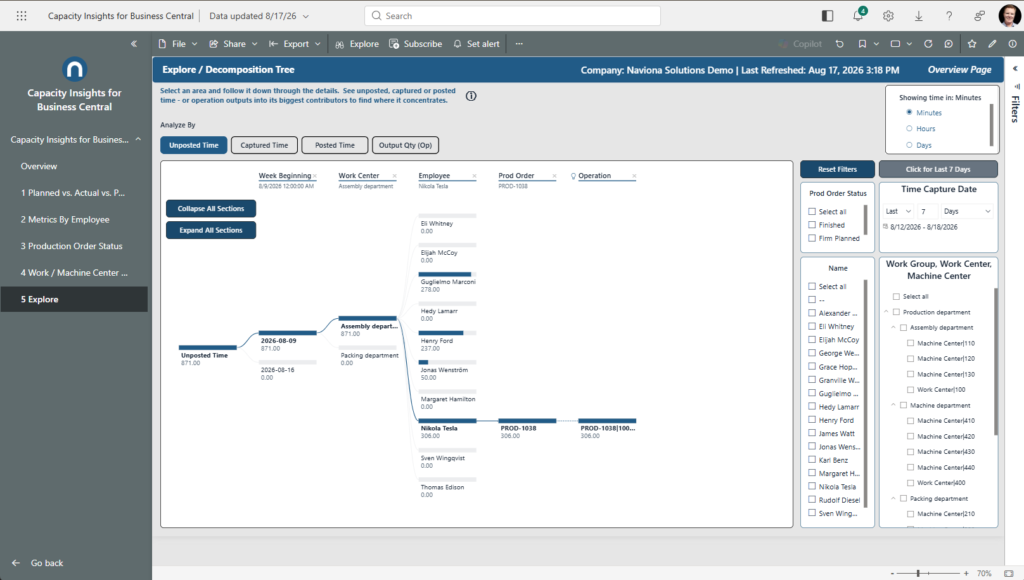This screenshot has height=580, width=1024.
Task: Open the settings gear in the top bar
Action: coord(888,16)
